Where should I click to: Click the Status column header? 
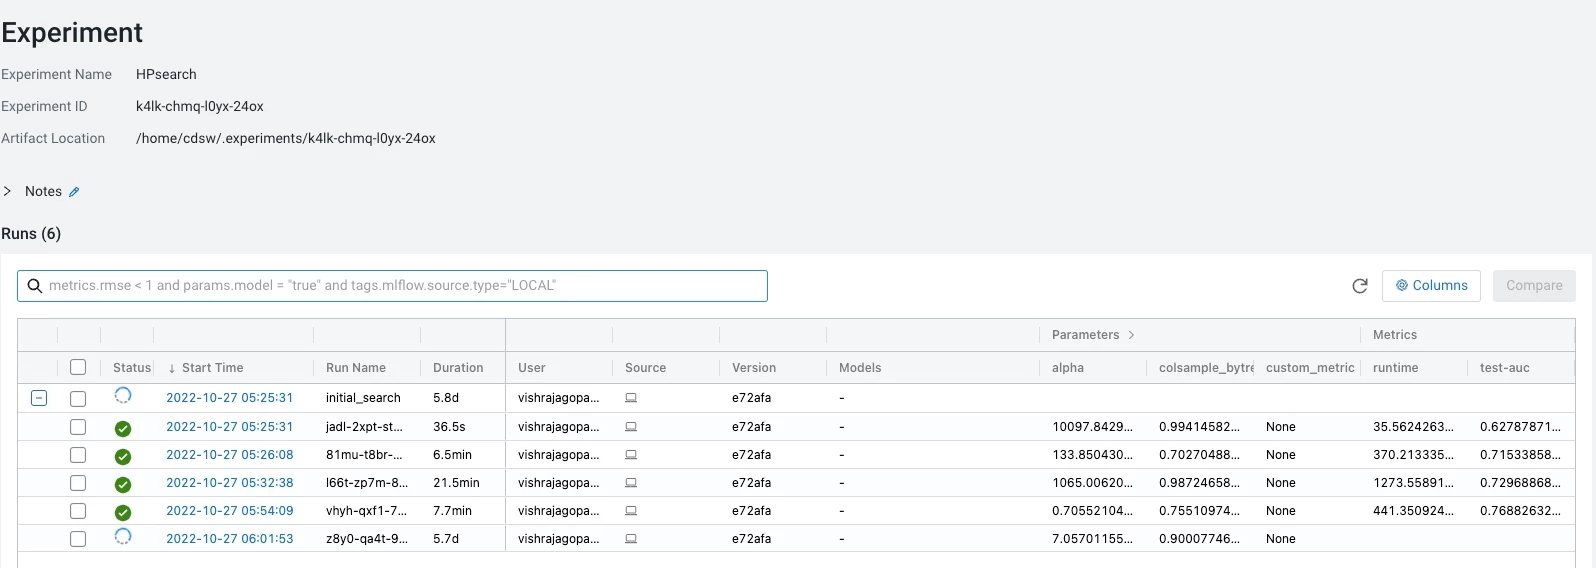132,368
